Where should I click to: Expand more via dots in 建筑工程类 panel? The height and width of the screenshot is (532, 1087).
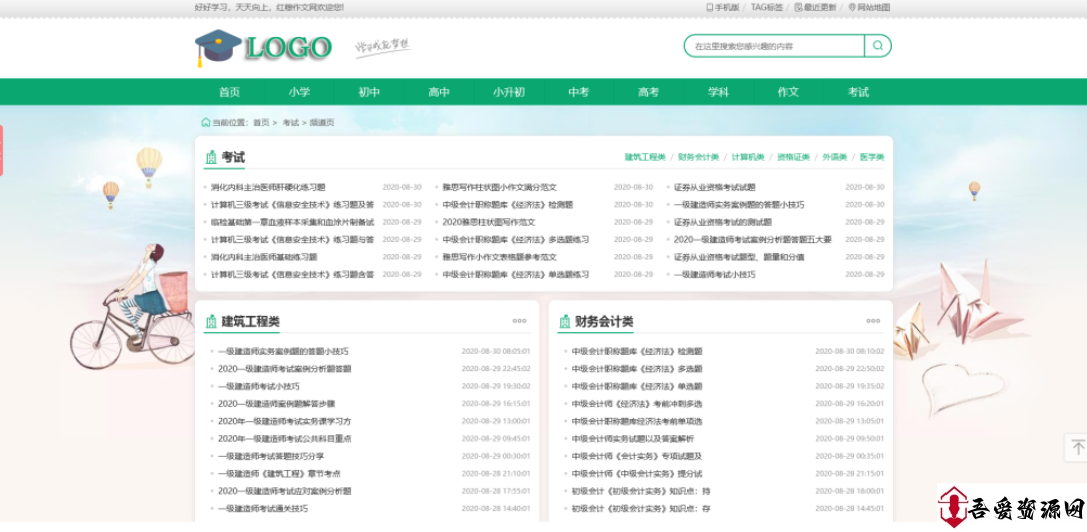[519, 321]
